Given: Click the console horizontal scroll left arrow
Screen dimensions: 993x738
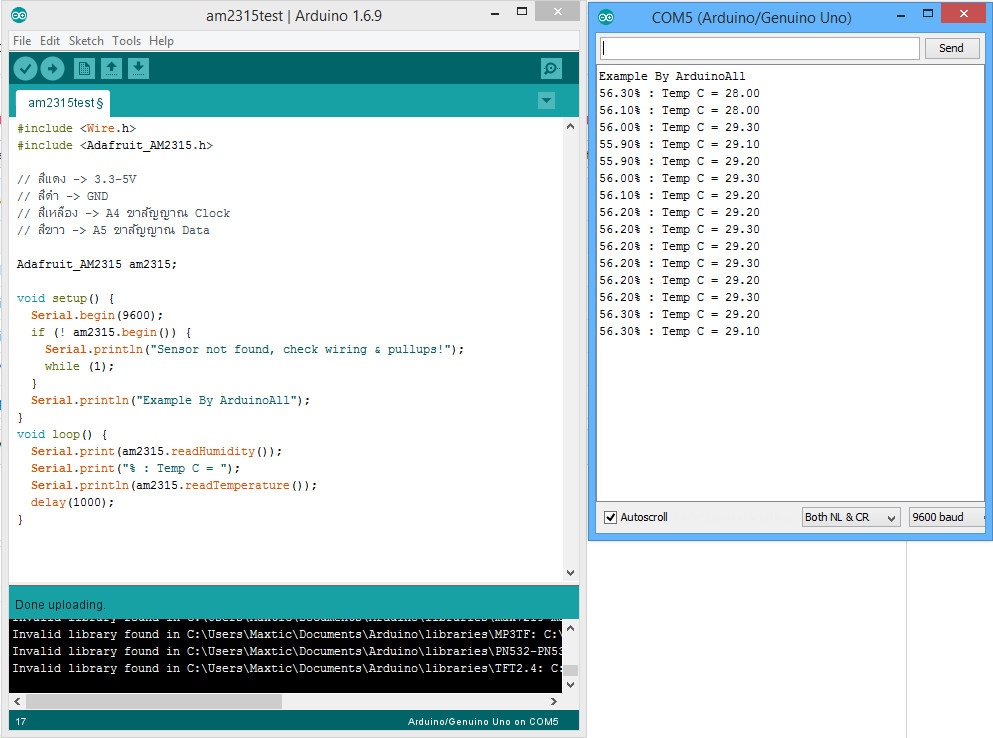Looking at the screenshot, I should 17,701.
